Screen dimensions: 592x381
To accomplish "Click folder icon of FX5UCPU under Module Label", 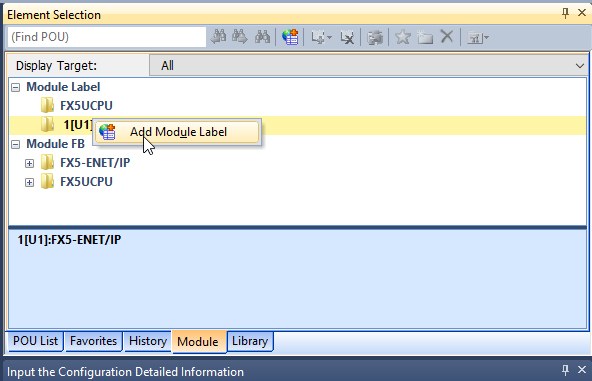I will [x=47, y=105].
